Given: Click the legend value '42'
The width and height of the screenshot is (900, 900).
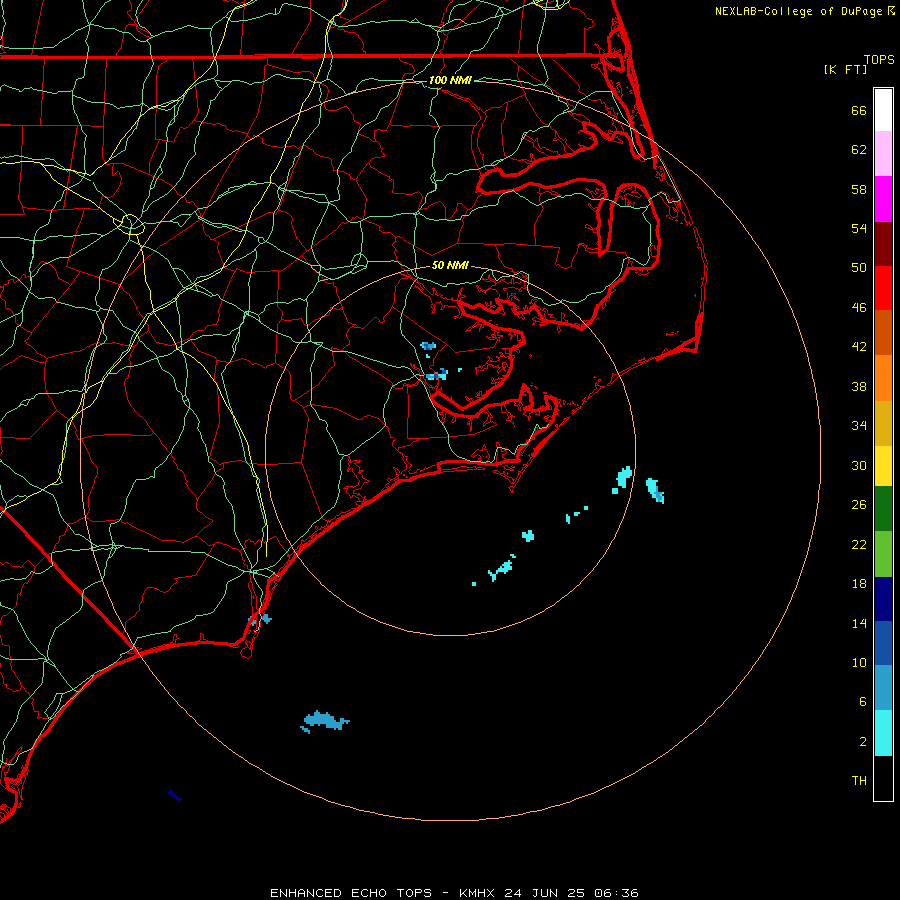Looking at the screenshot, I should pos(859,347).
